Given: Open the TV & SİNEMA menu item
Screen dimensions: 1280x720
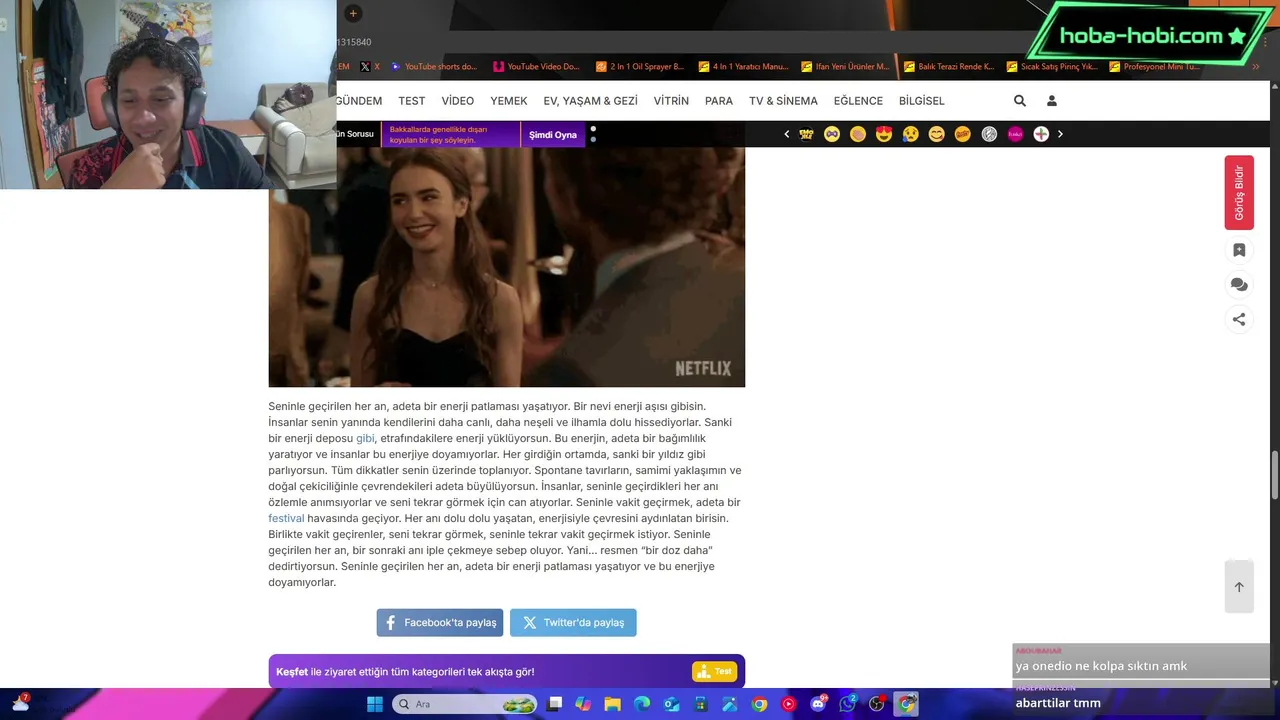Looking at the screenshot, I should pos(783,101).
